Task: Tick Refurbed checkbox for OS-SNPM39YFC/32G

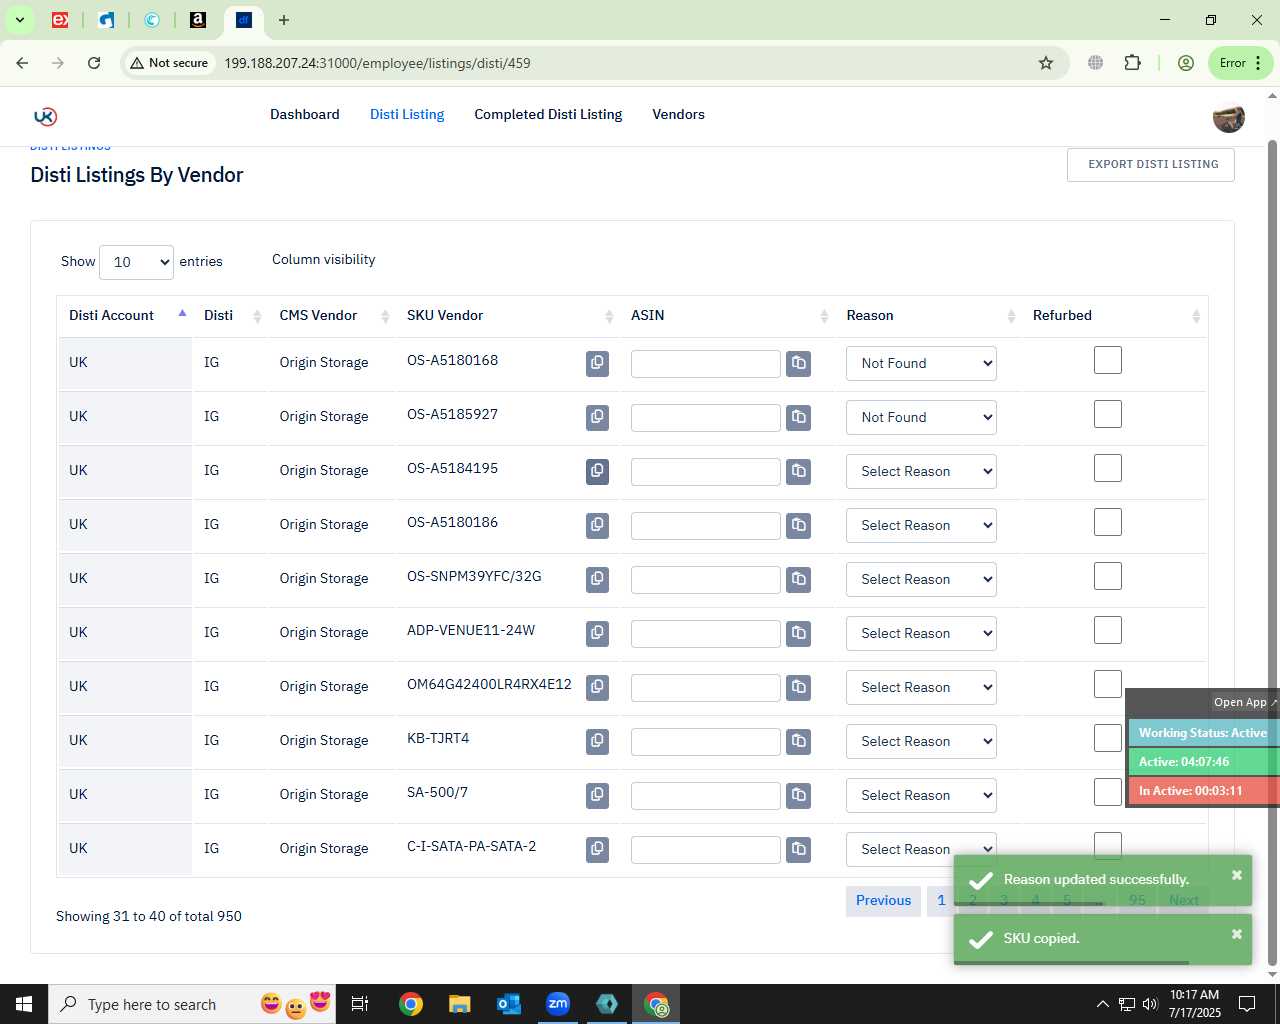Action: [1108, 576]
